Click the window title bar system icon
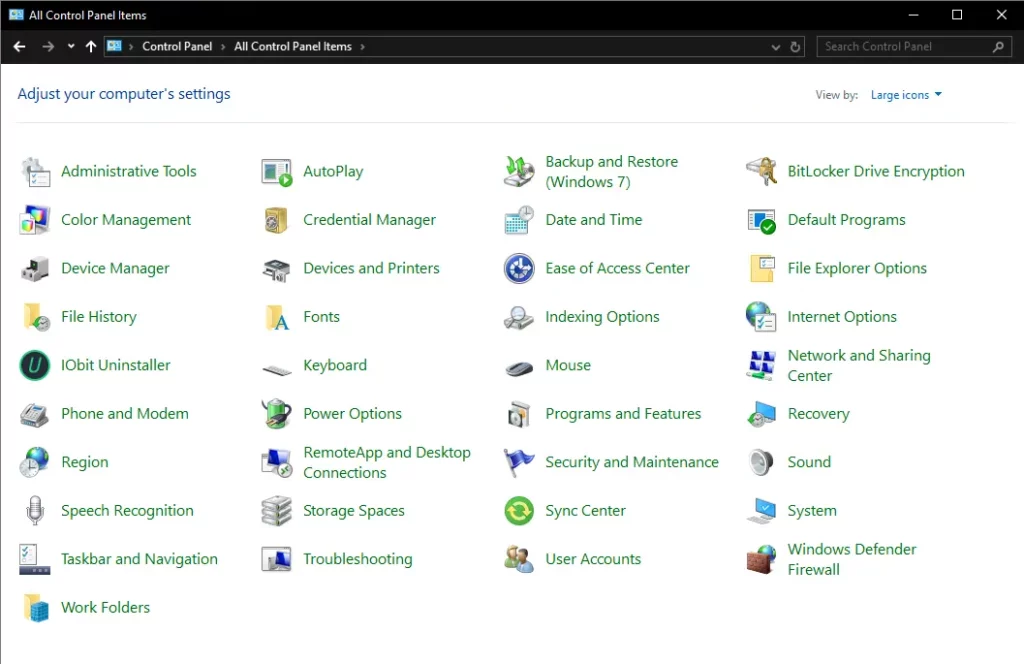Screen dimensions: 1024x664 [x=16, y=14]
